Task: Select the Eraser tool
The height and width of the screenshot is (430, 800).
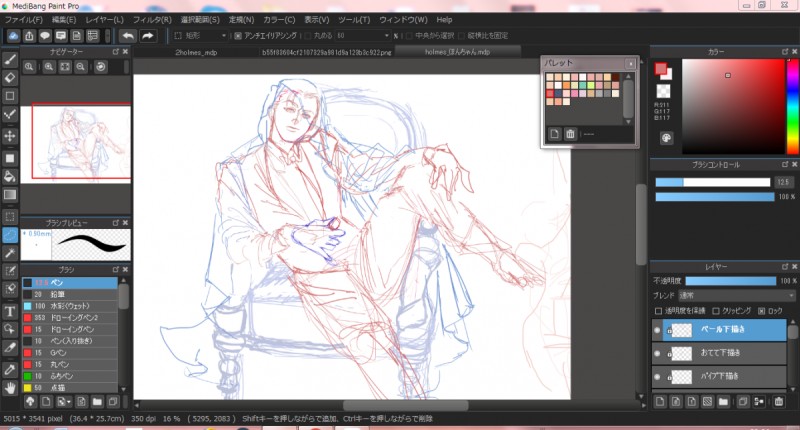Action: point(10,78)
